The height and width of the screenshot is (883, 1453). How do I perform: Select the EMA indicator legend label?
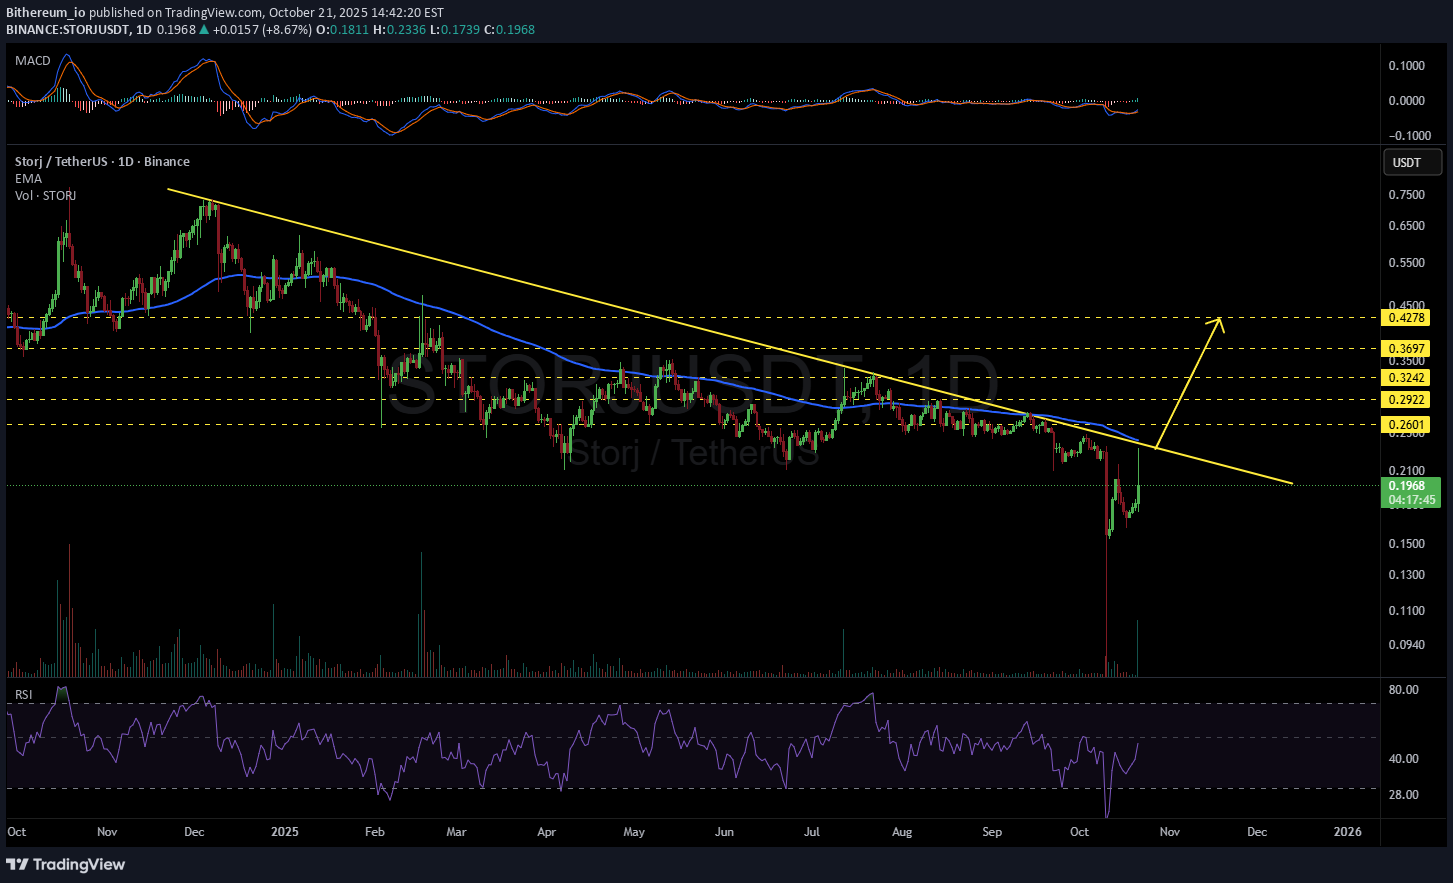click(28, 179)
